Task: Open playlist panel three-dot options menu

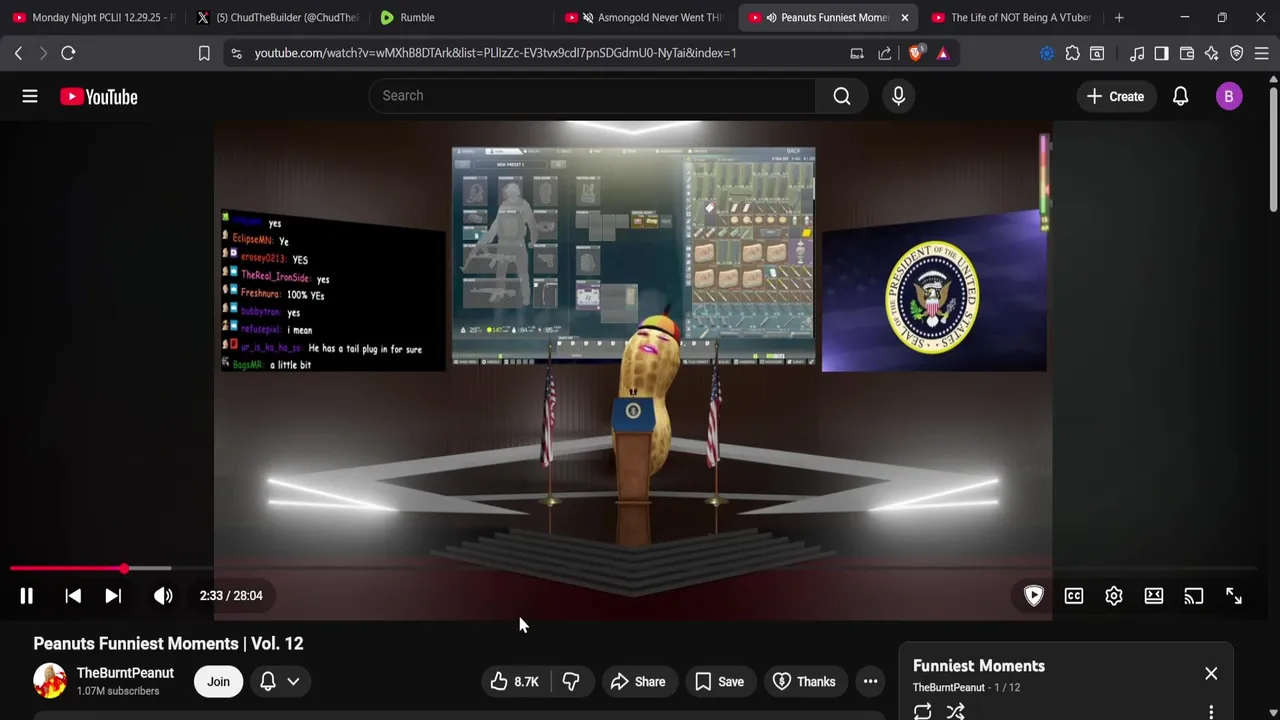Action: point(1211,712)
